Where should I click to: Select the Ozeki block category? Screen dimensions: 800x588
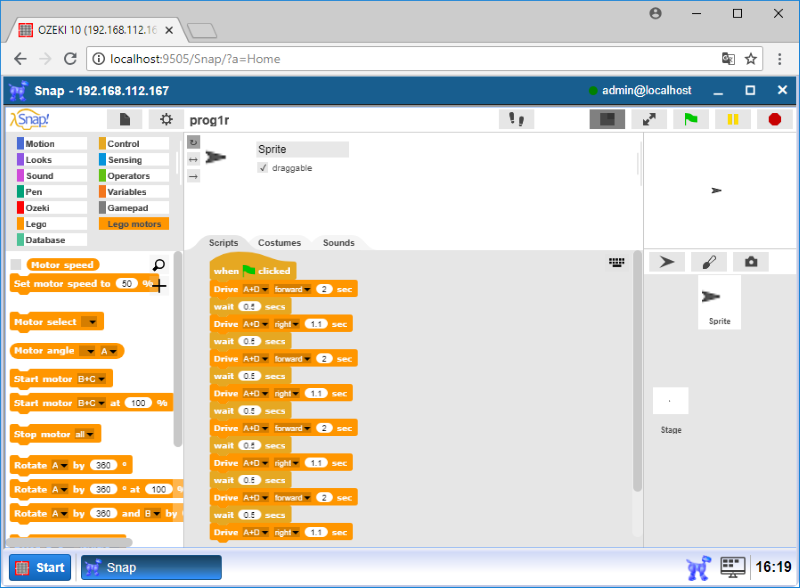[52, 208]
